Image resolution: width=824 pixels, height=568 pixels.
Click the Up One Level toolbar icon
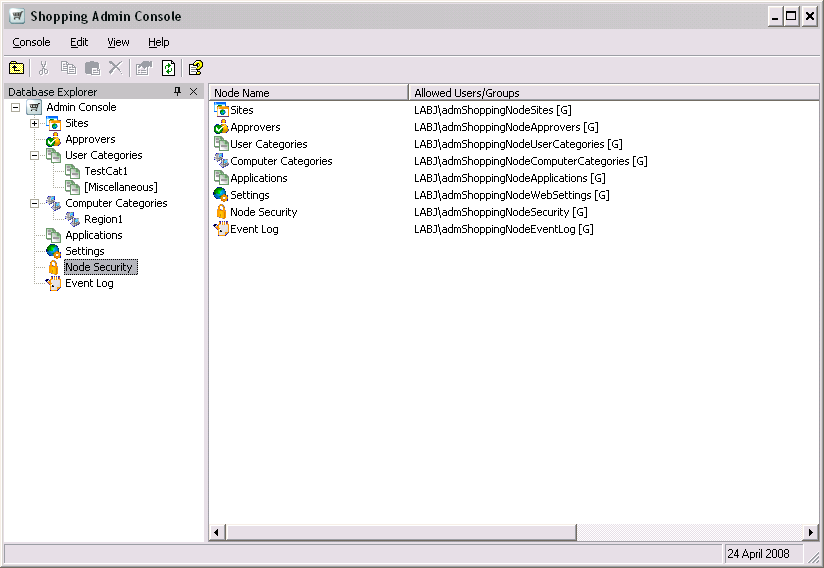[16, 68]
